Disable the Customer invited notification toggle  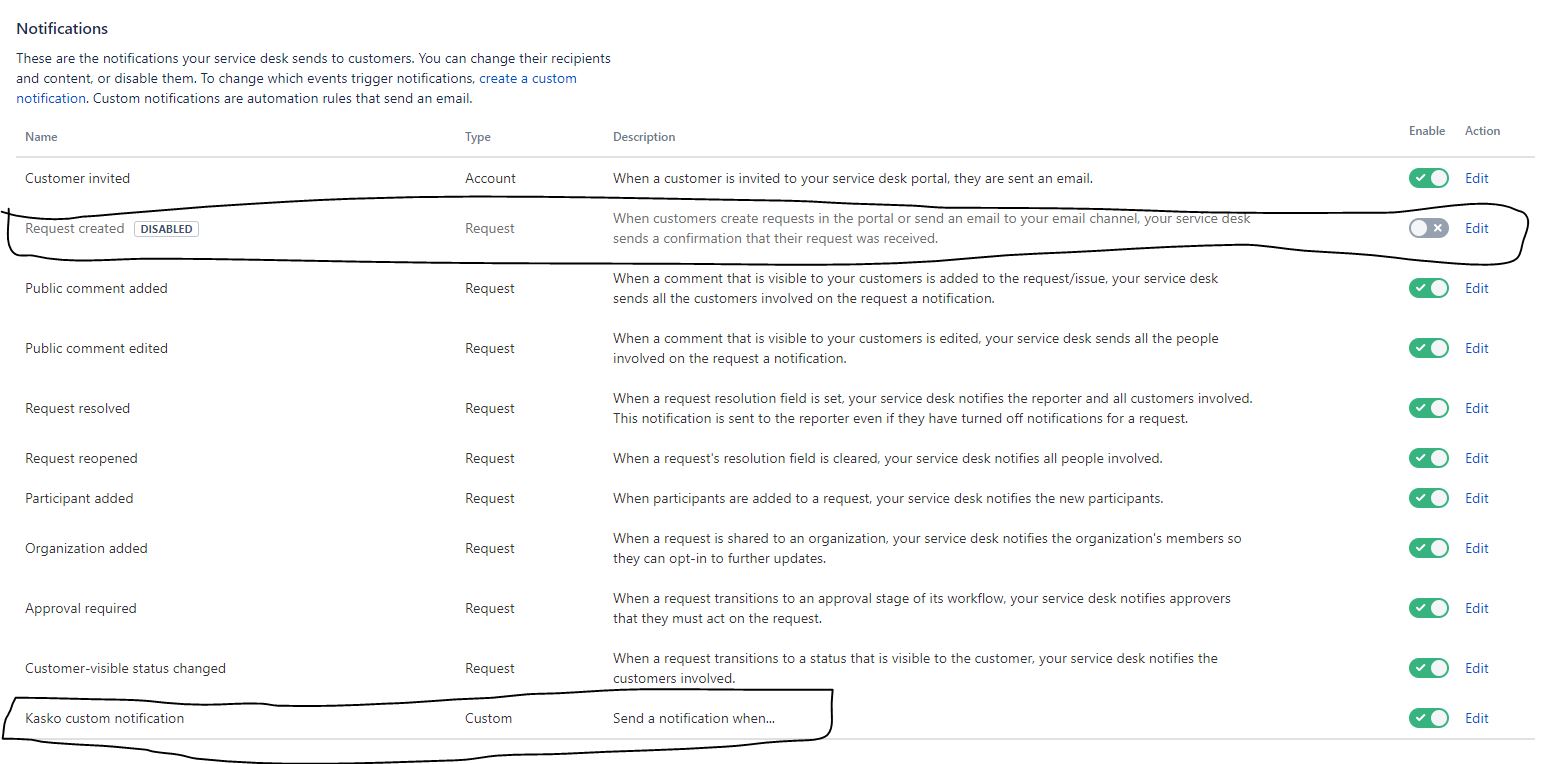pyautogui.click(x=1428, y=178)
